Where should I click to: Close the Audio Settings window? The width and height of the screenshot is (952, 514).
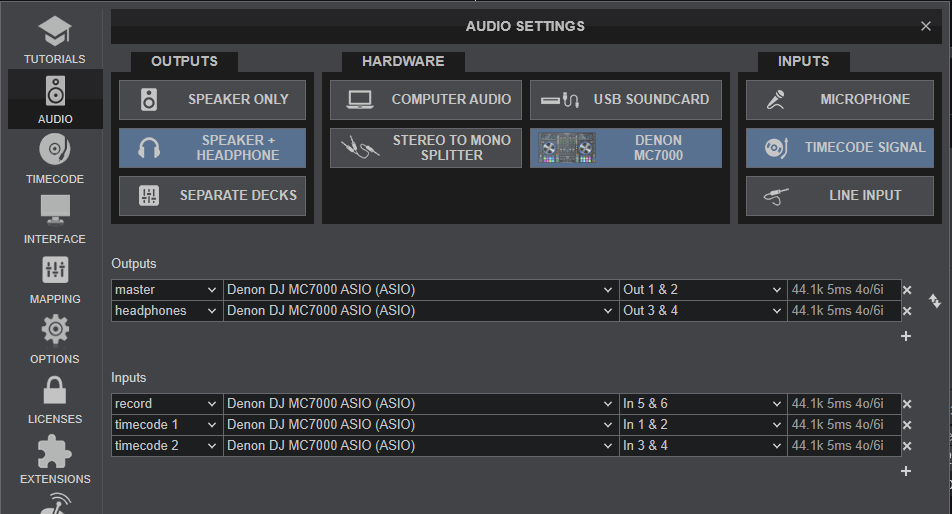coord(925,27)
